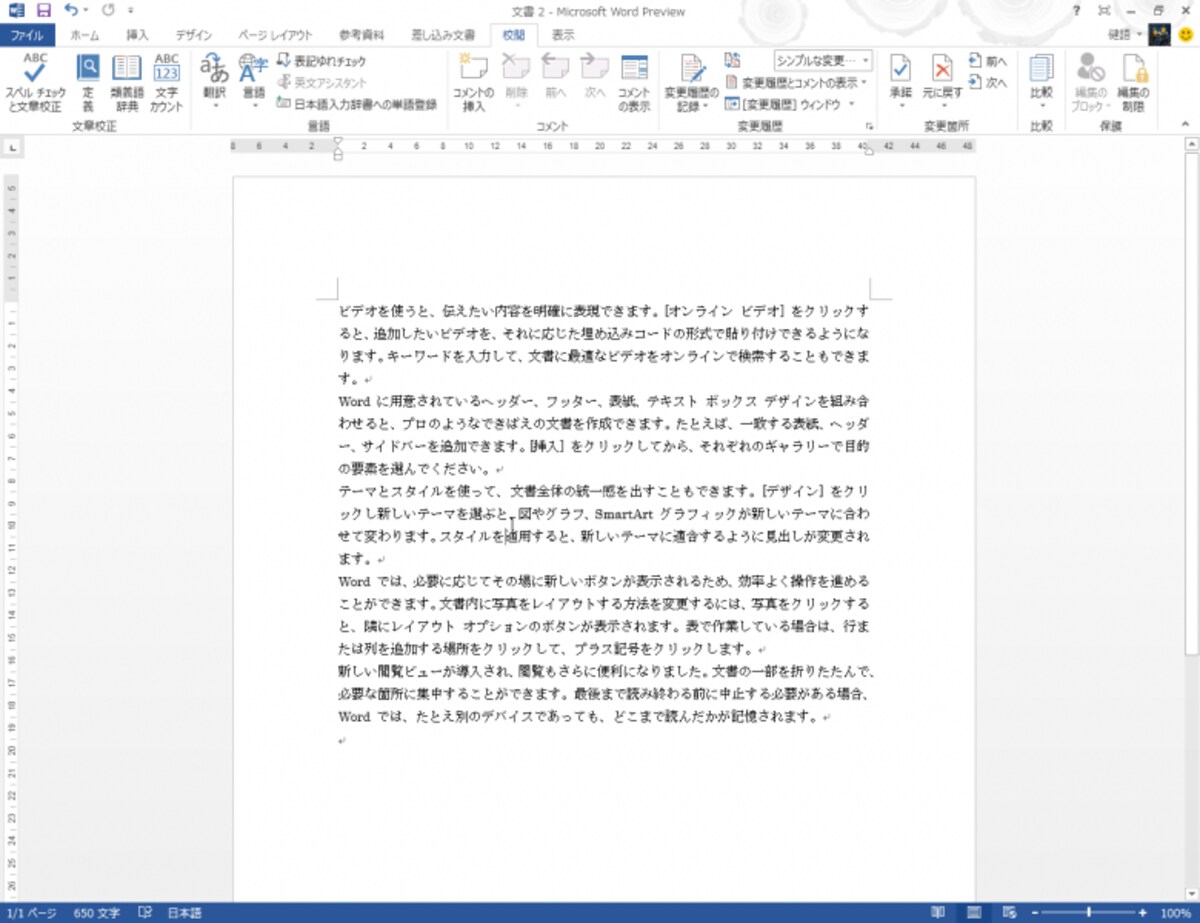The height and width of the screenshot is (923, 1200).
Task: Switch to the デザイン tab
Action: [194, 35]
